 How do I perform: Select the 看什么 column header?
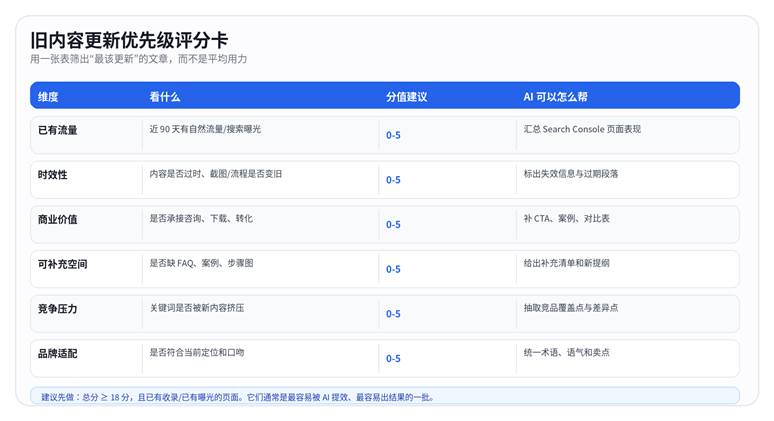click(x=165, y=97)
